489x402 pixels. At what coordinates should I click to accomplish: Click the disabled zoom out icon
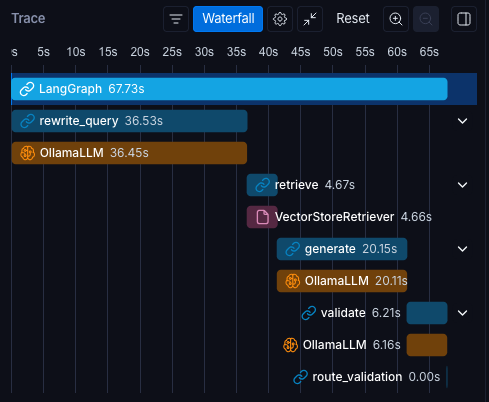point(426,19)
